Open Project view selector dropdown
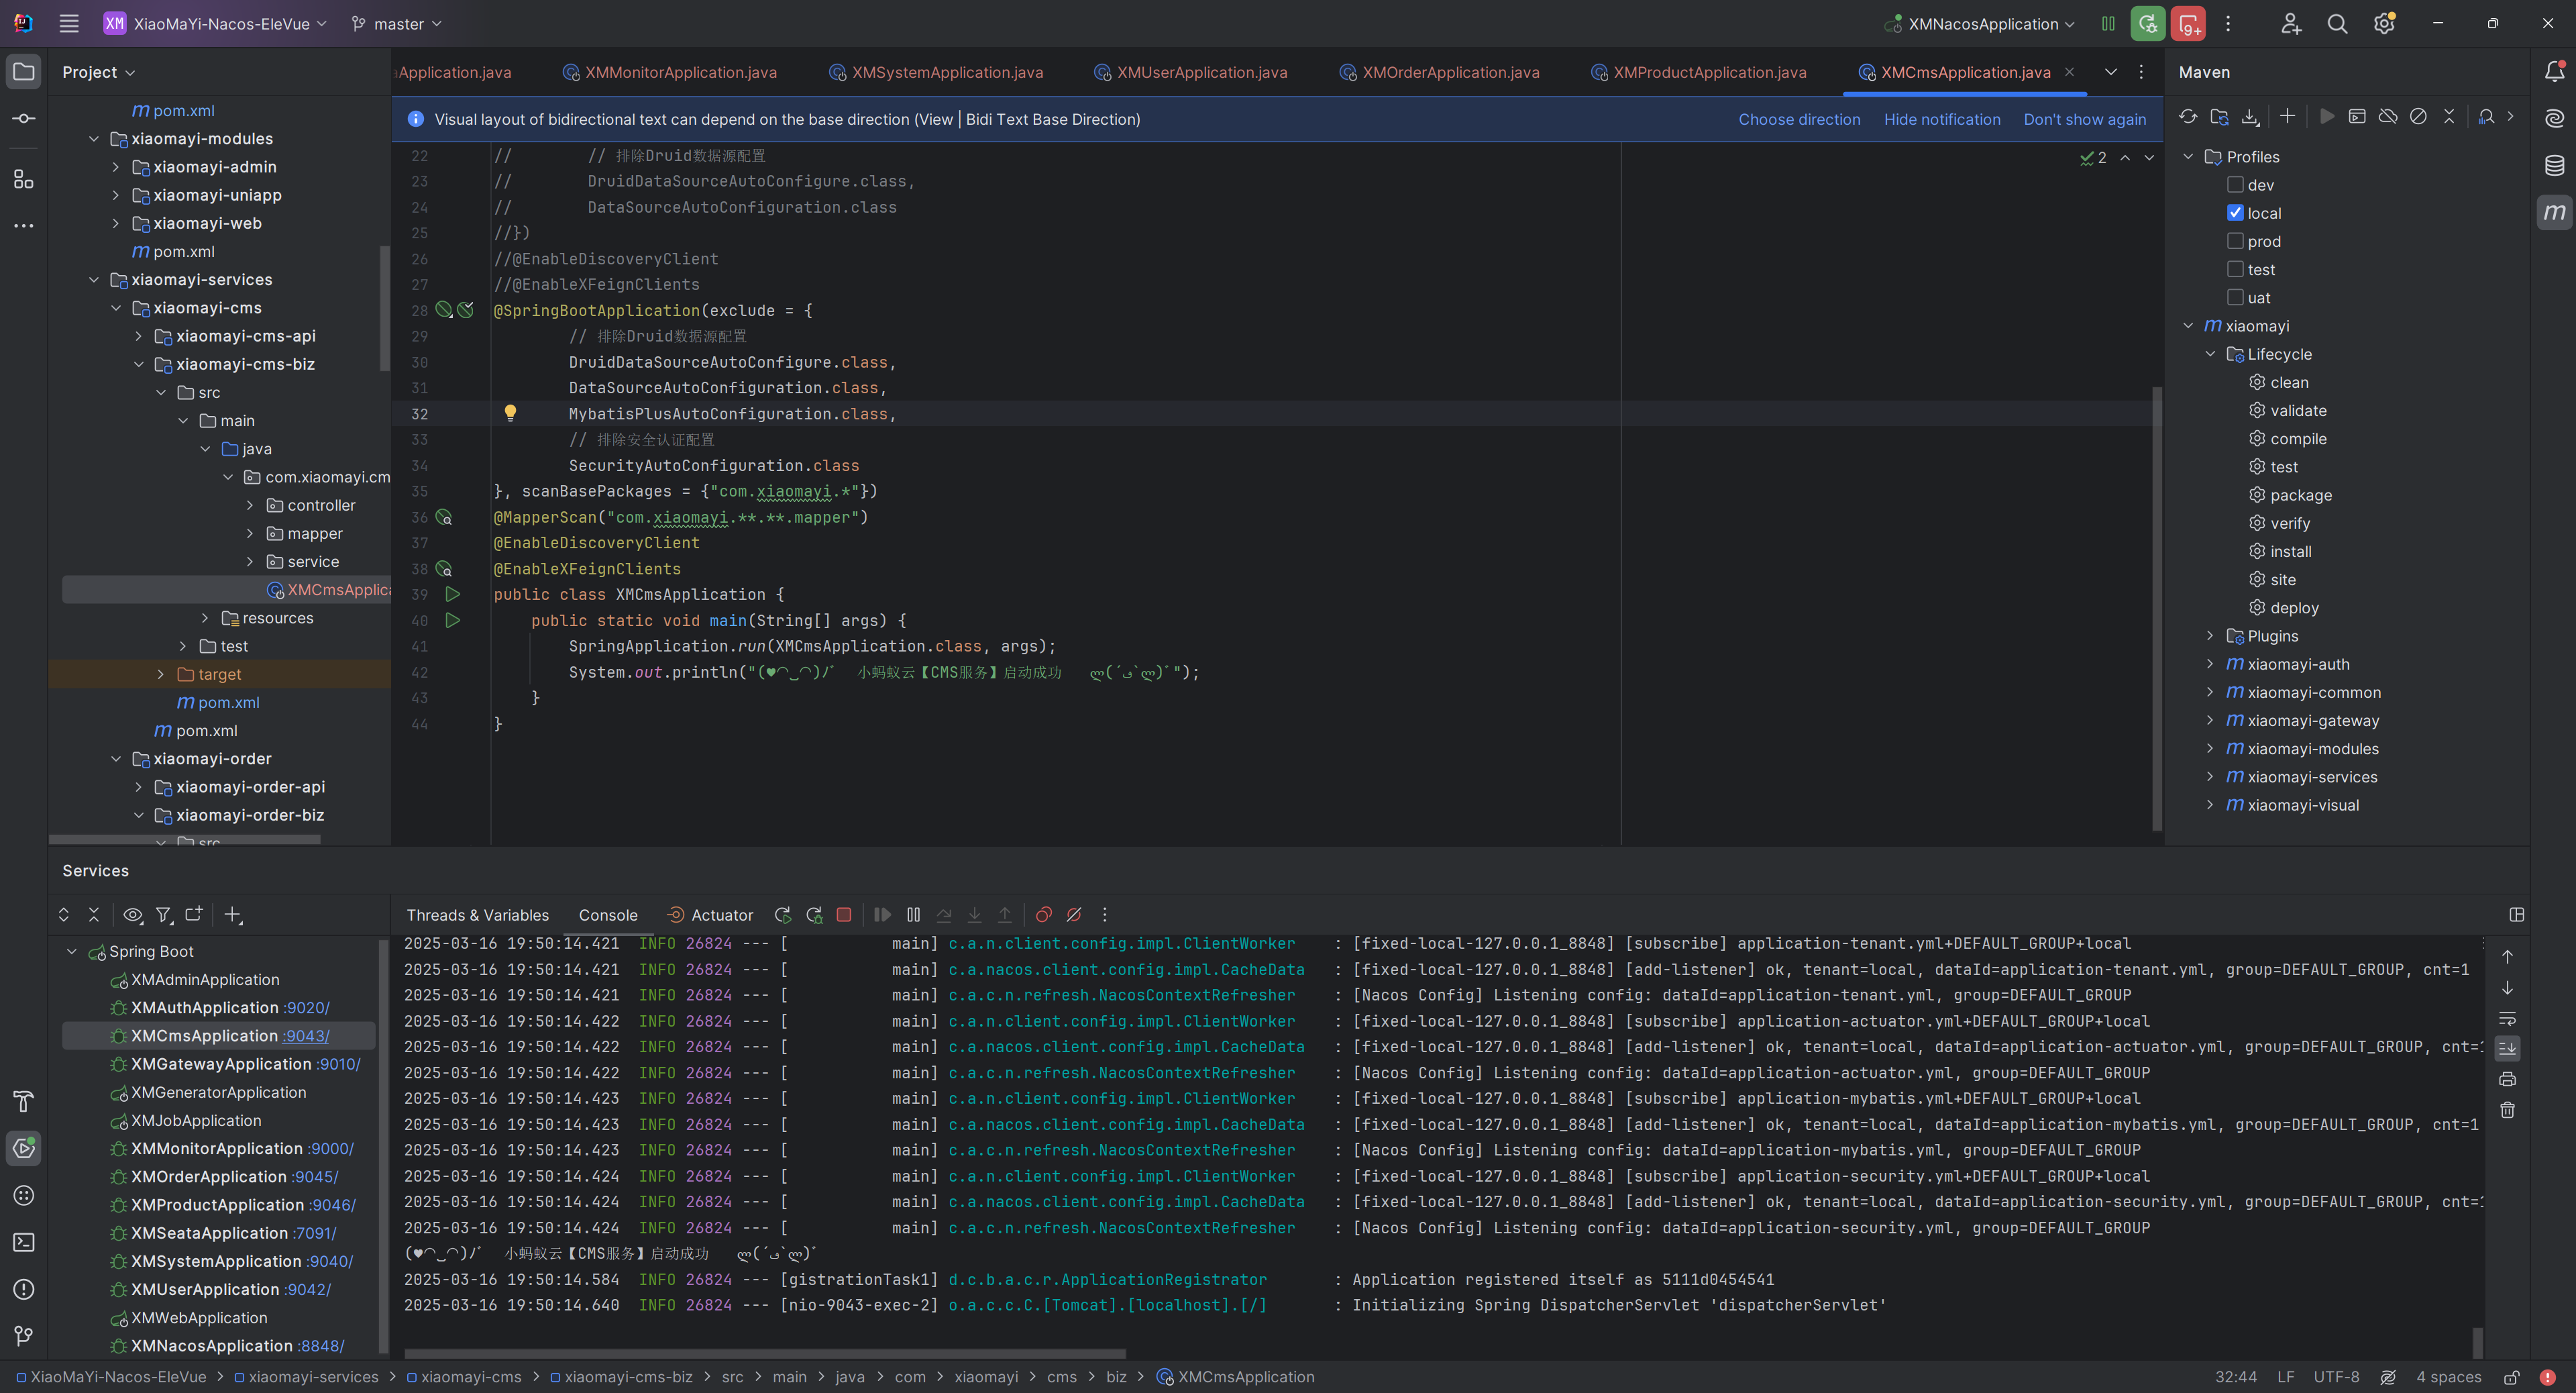The width and height of the screenshot is (2576, 1393). tap(98, 72)
